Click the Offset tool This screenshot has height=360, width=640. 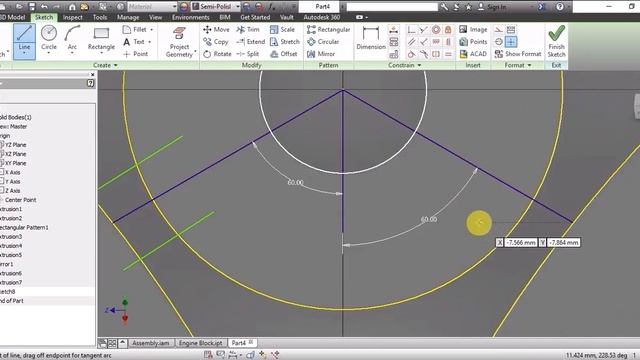[x=284, y=54]
